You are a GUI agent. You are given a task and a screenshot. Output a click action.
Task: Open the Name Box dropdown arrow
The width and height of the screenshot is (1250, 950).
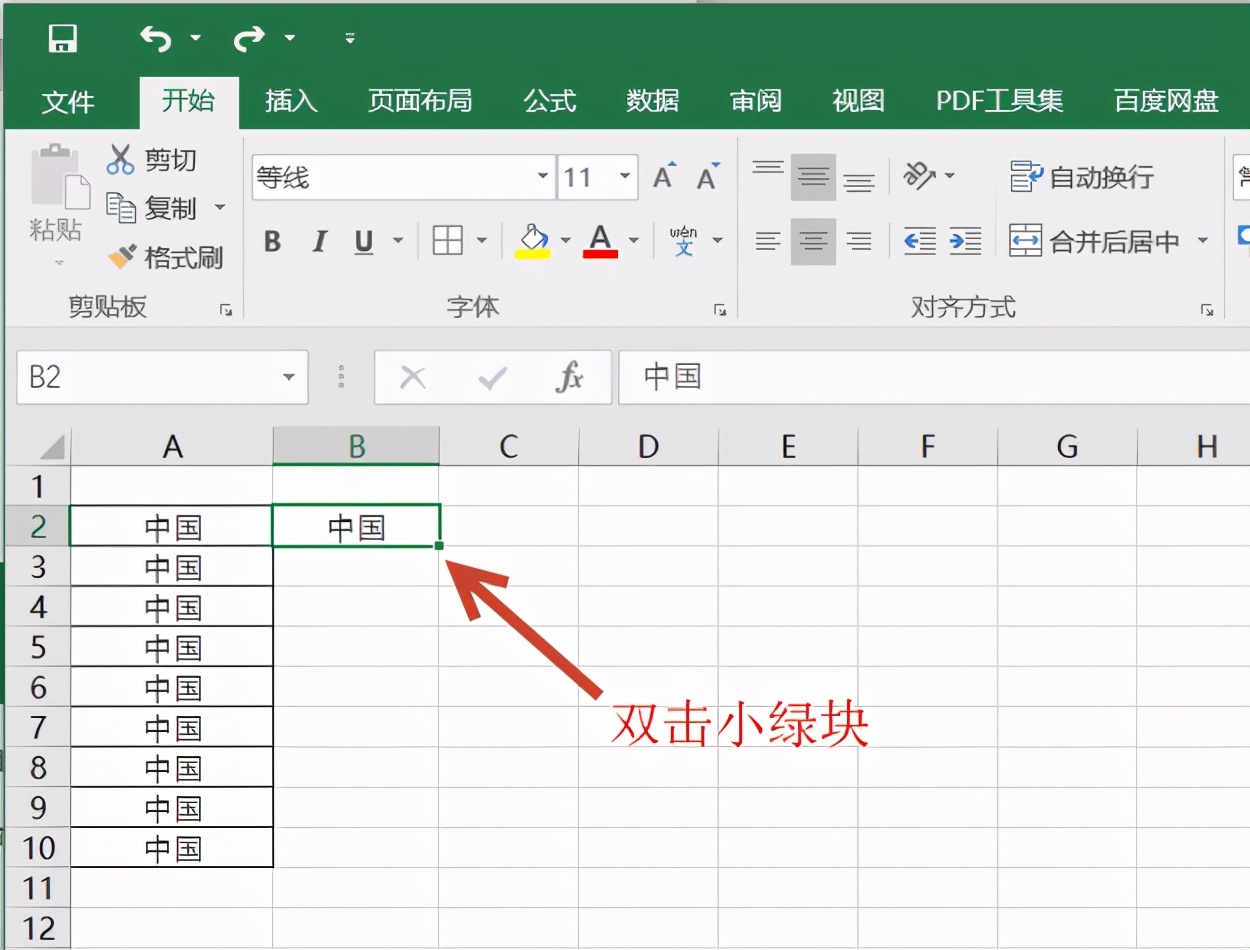pos(289,377)
